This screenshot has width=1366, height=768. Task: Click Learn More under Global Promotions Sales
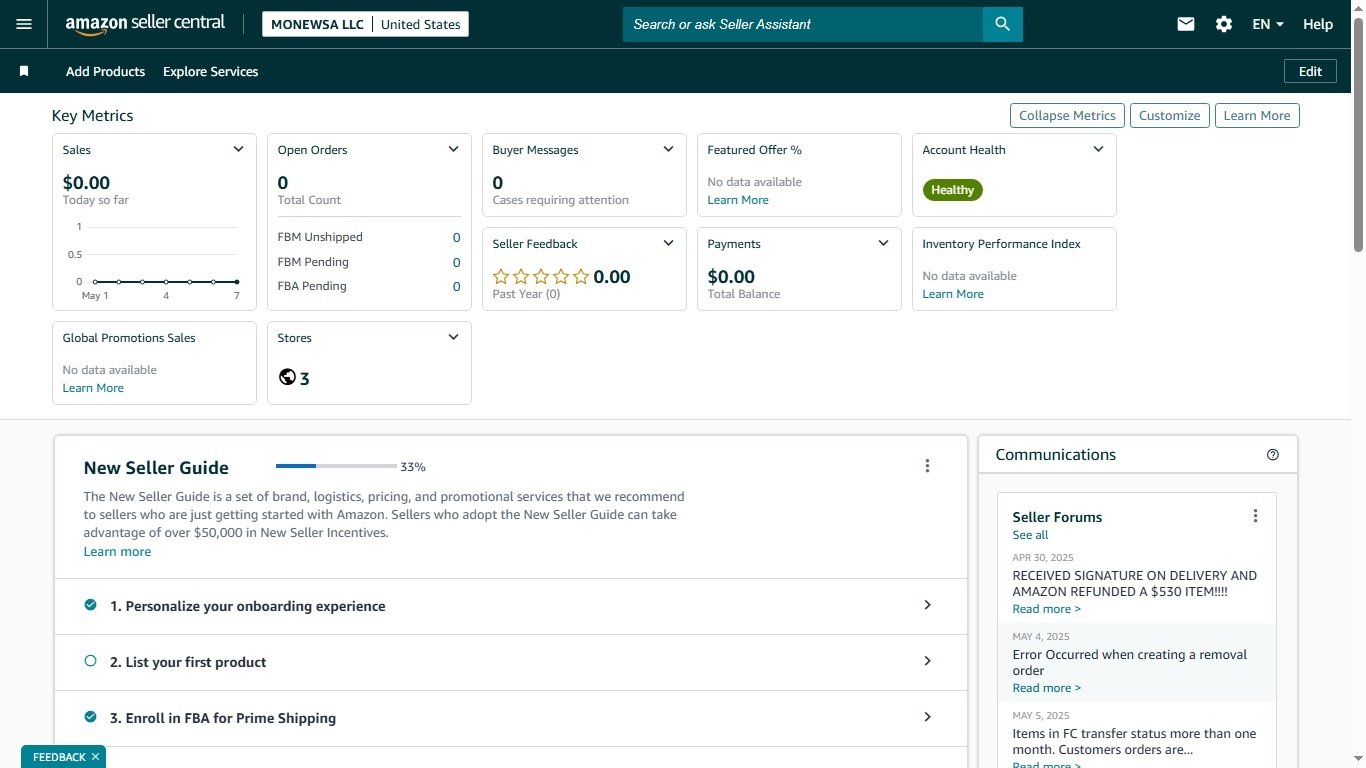tap(93, 388)
